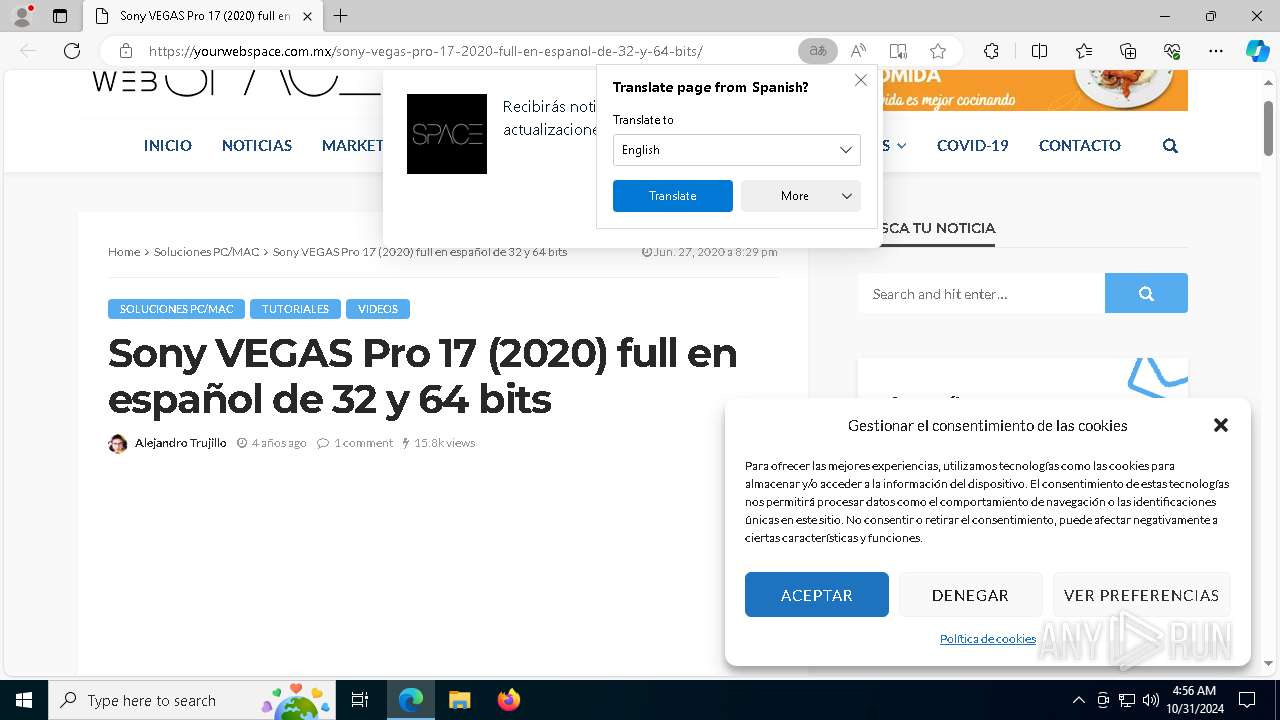Image resolution: width=1280 pixels, height=720 pixels.
Task: Select the TUTORIALES category tag
Action: (295, 309)
